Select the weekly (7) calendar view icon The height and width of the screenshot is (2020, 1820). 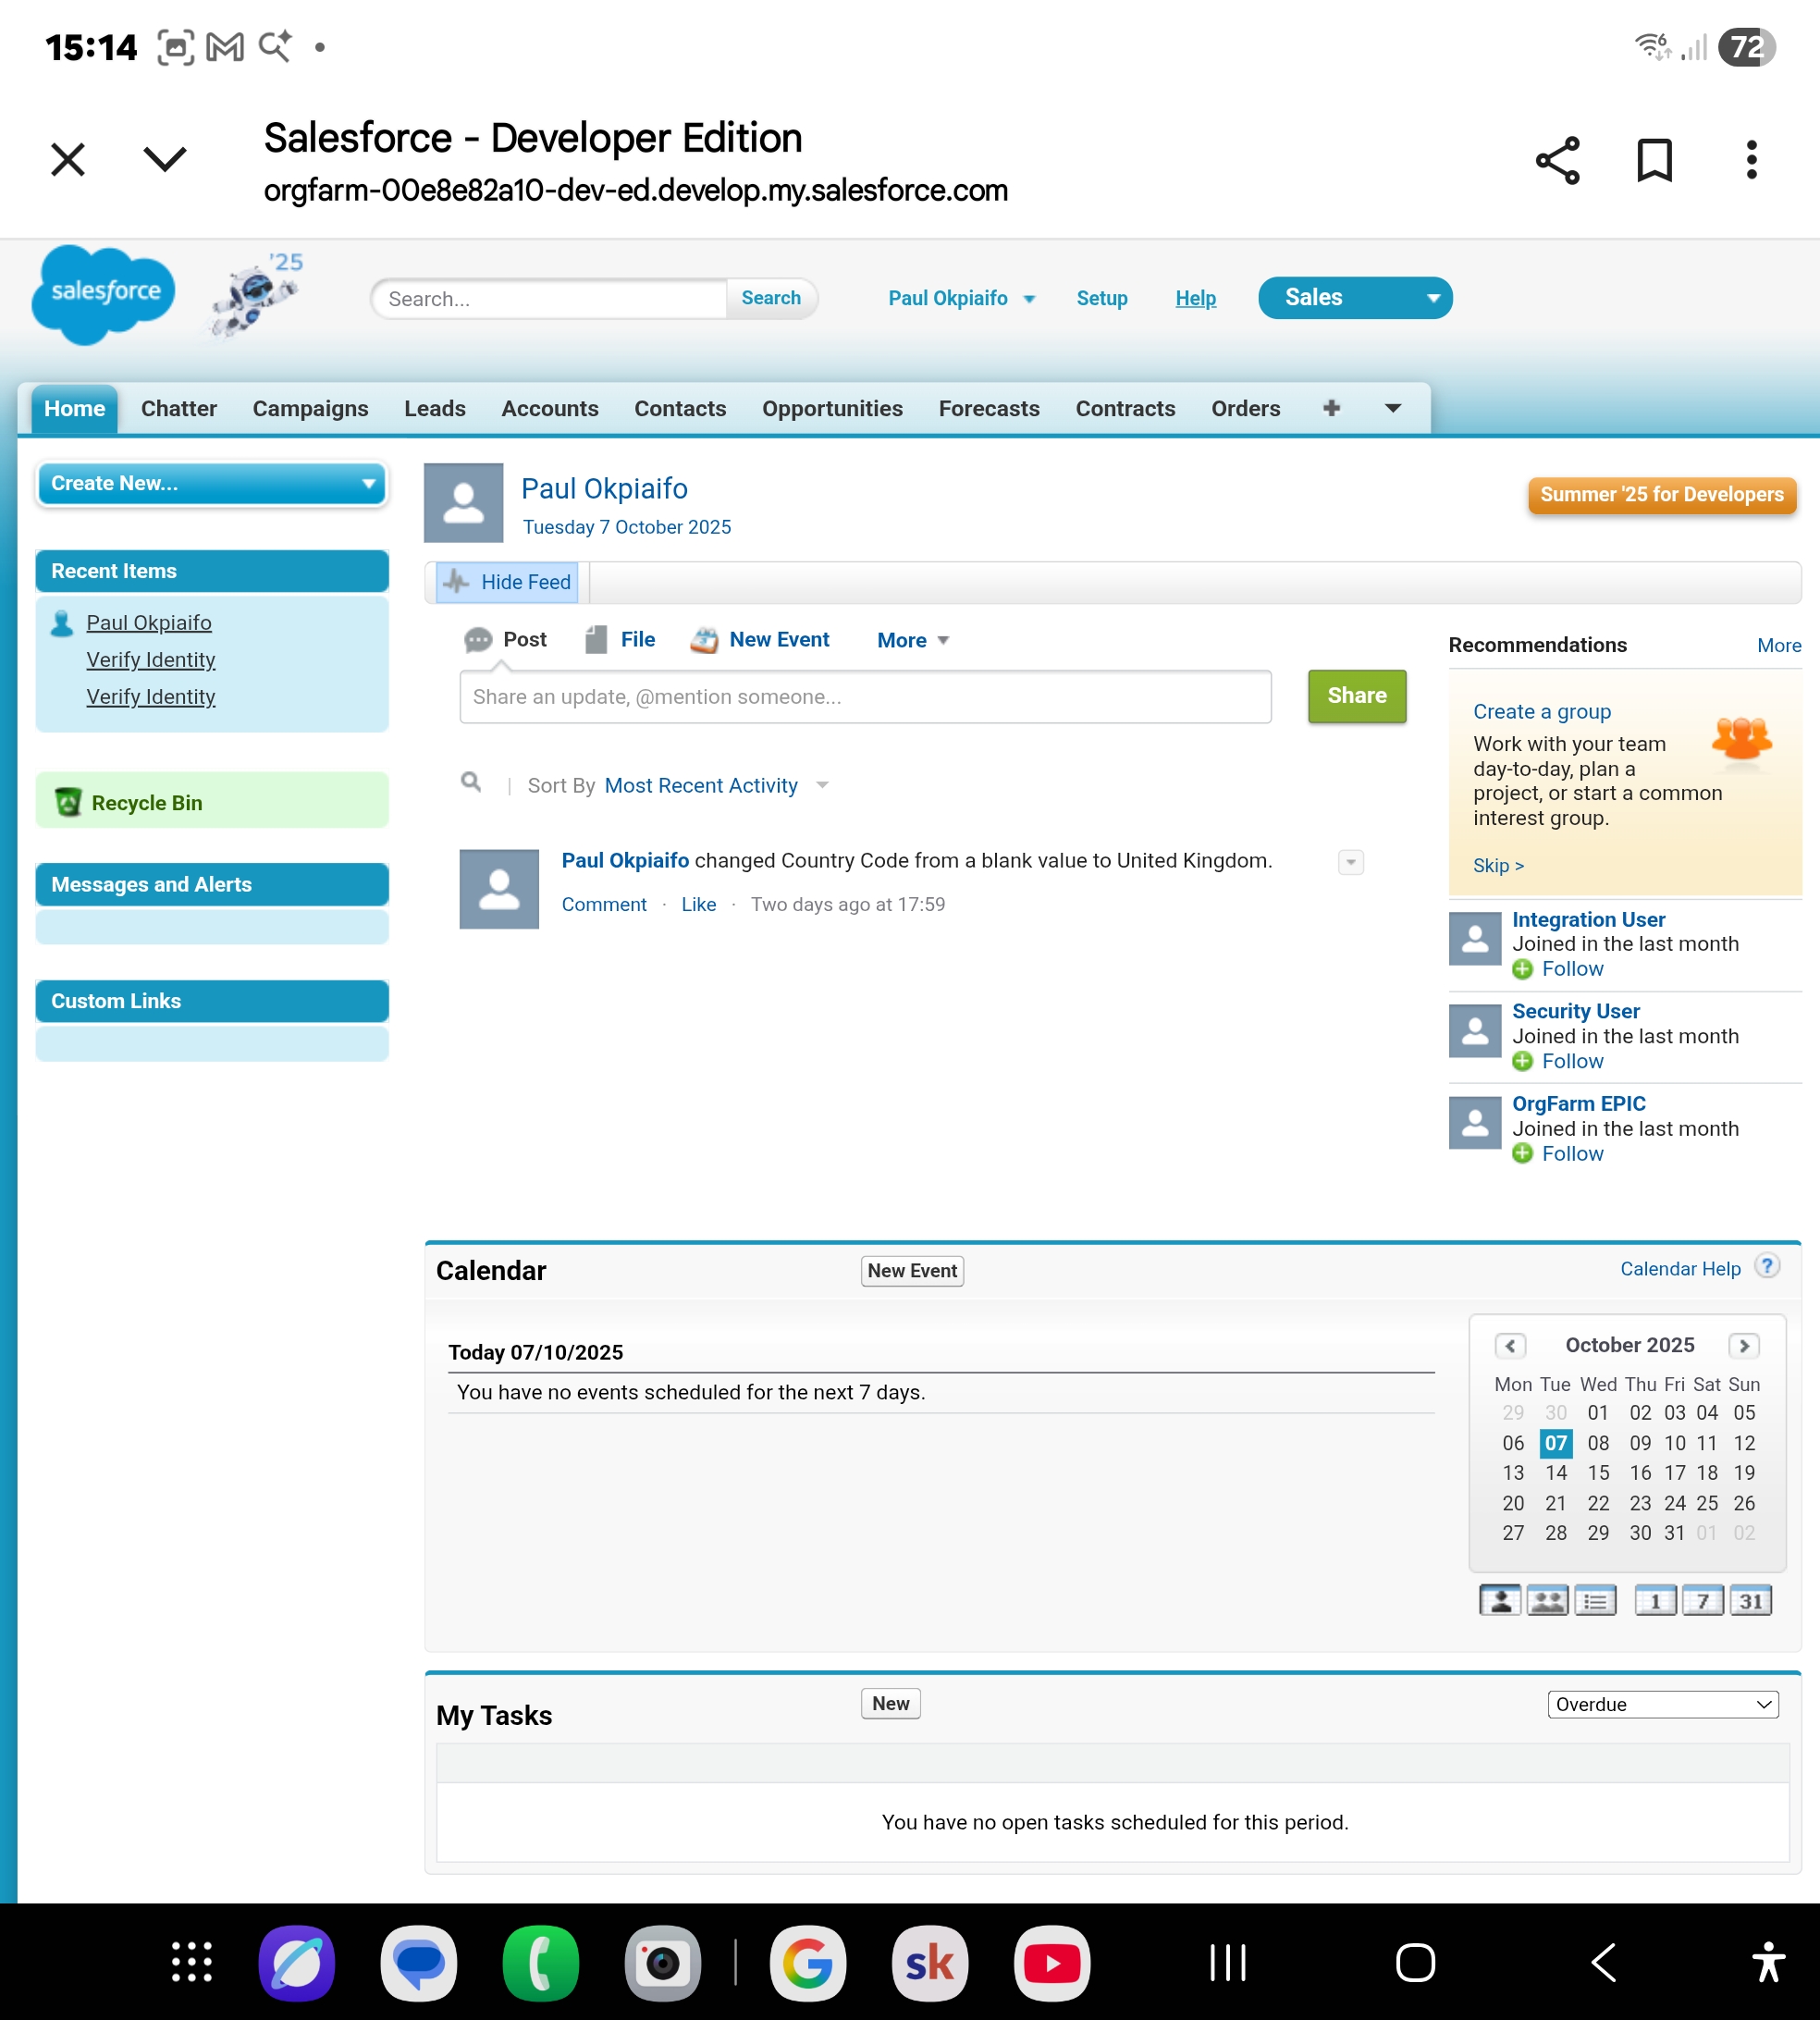point(1704,1600)
